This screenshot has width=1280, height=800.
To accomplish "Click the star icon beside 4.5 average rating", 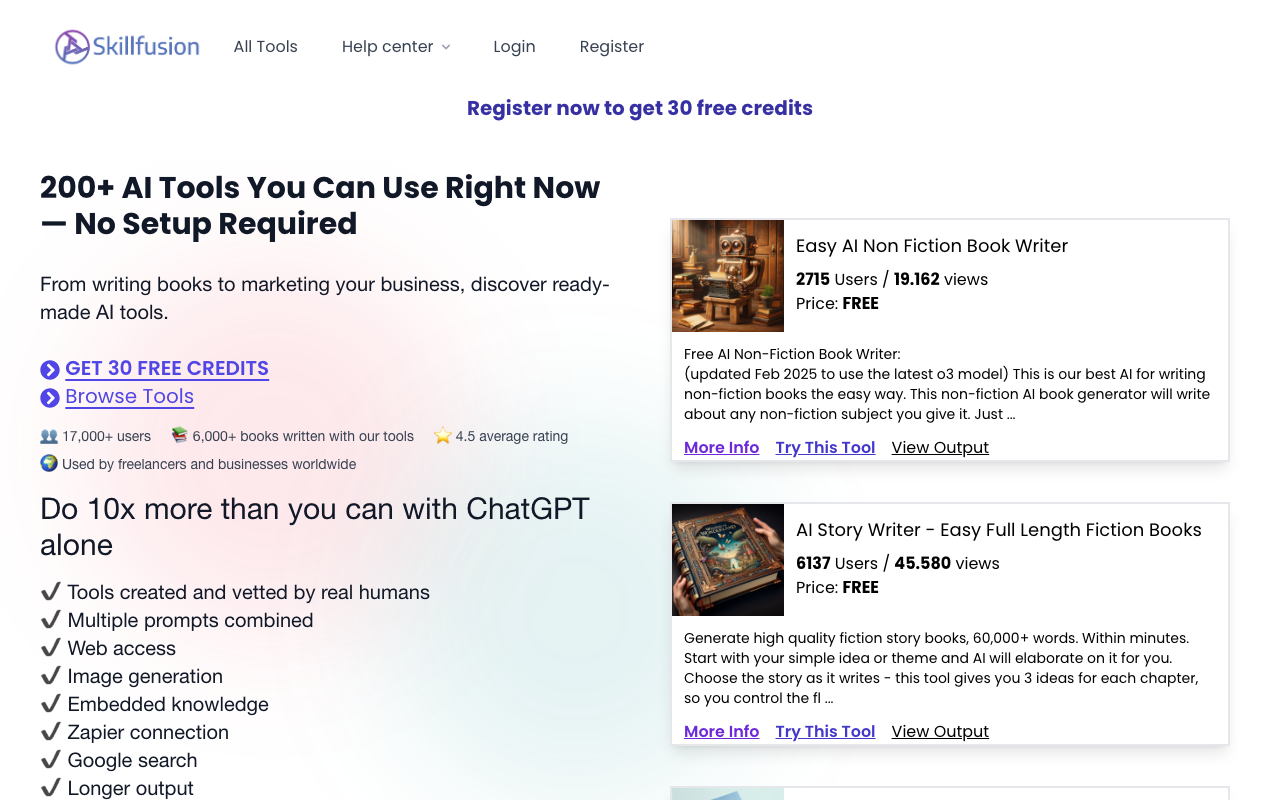I will [443, 436].
